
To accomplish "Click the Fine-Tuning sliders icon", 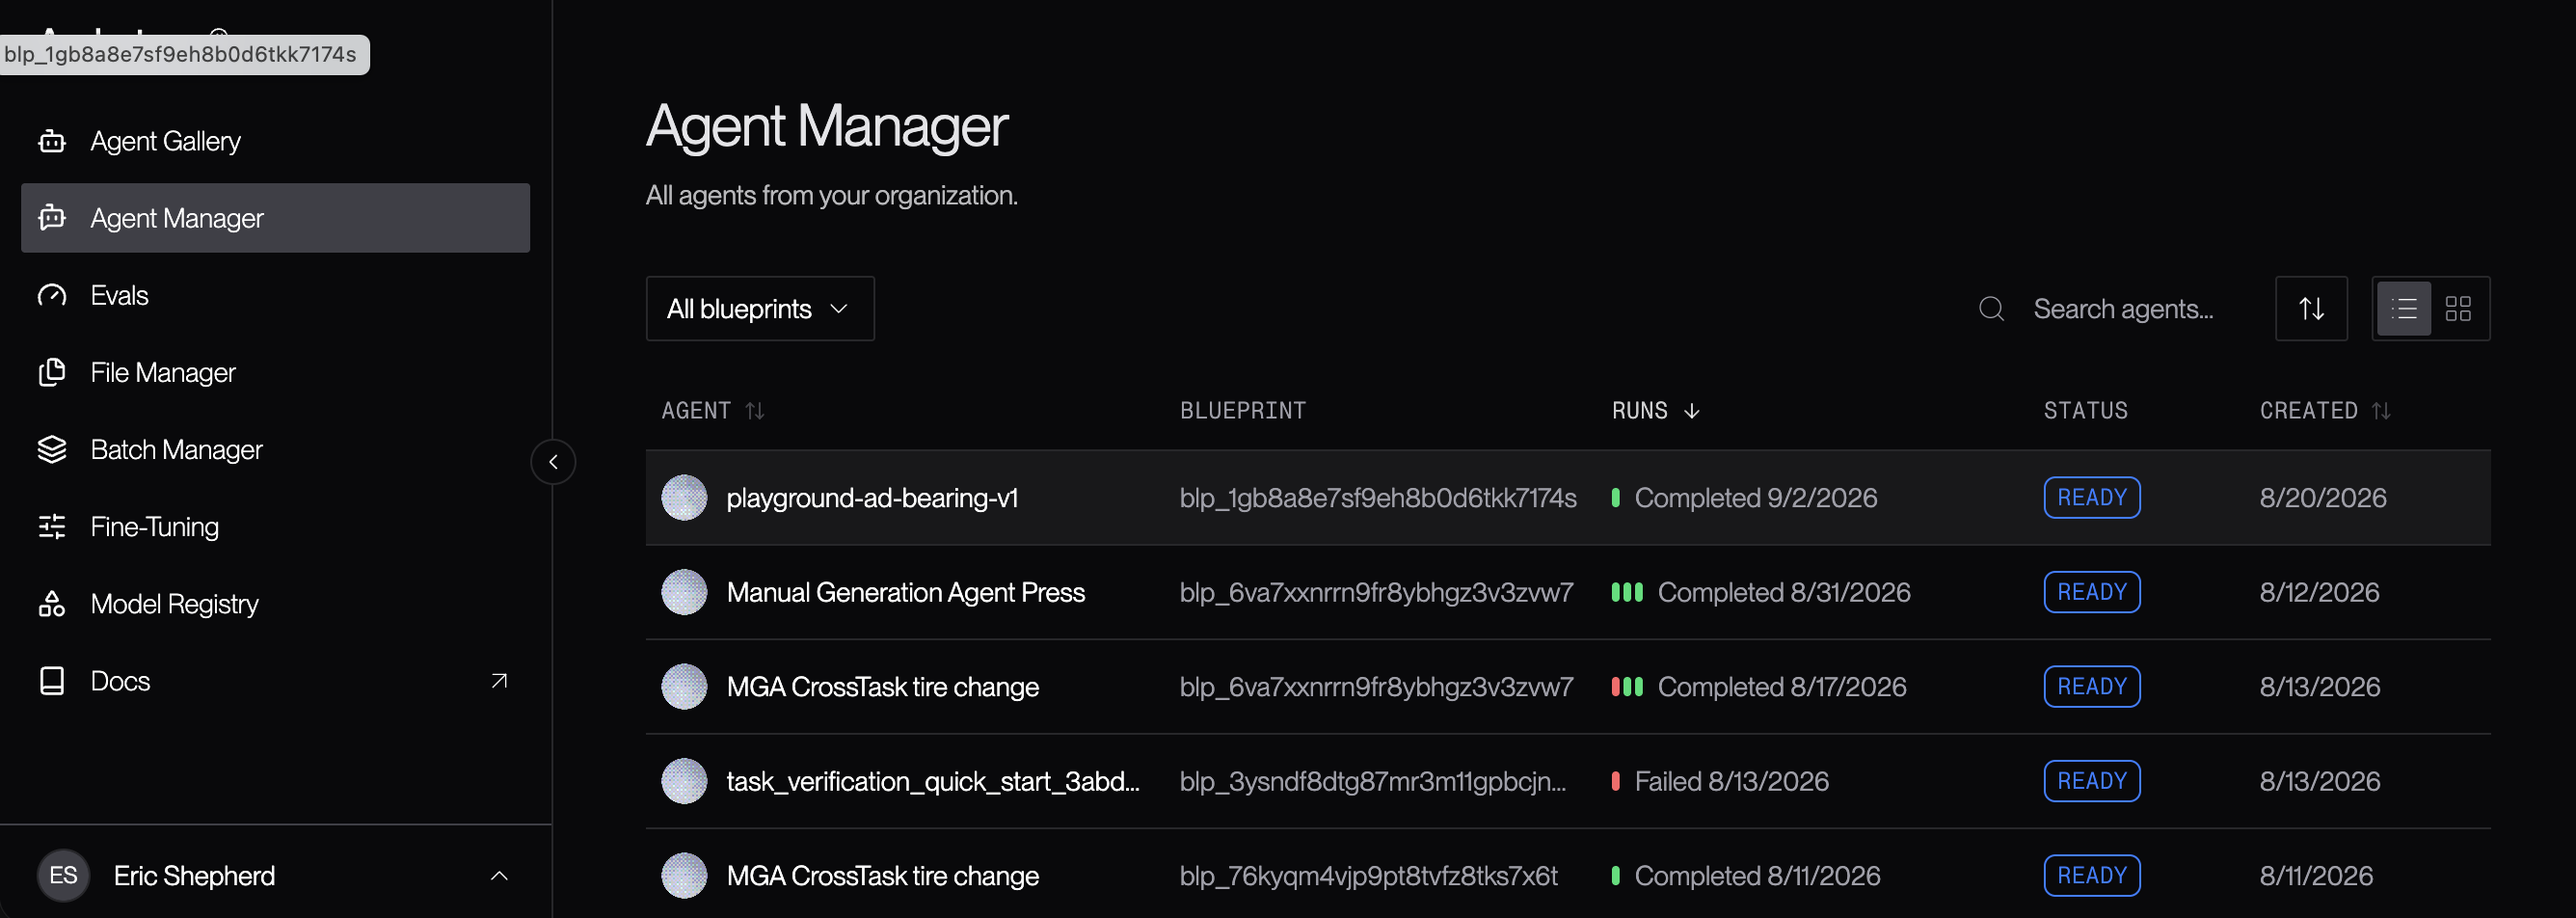I will coord(52,526).
